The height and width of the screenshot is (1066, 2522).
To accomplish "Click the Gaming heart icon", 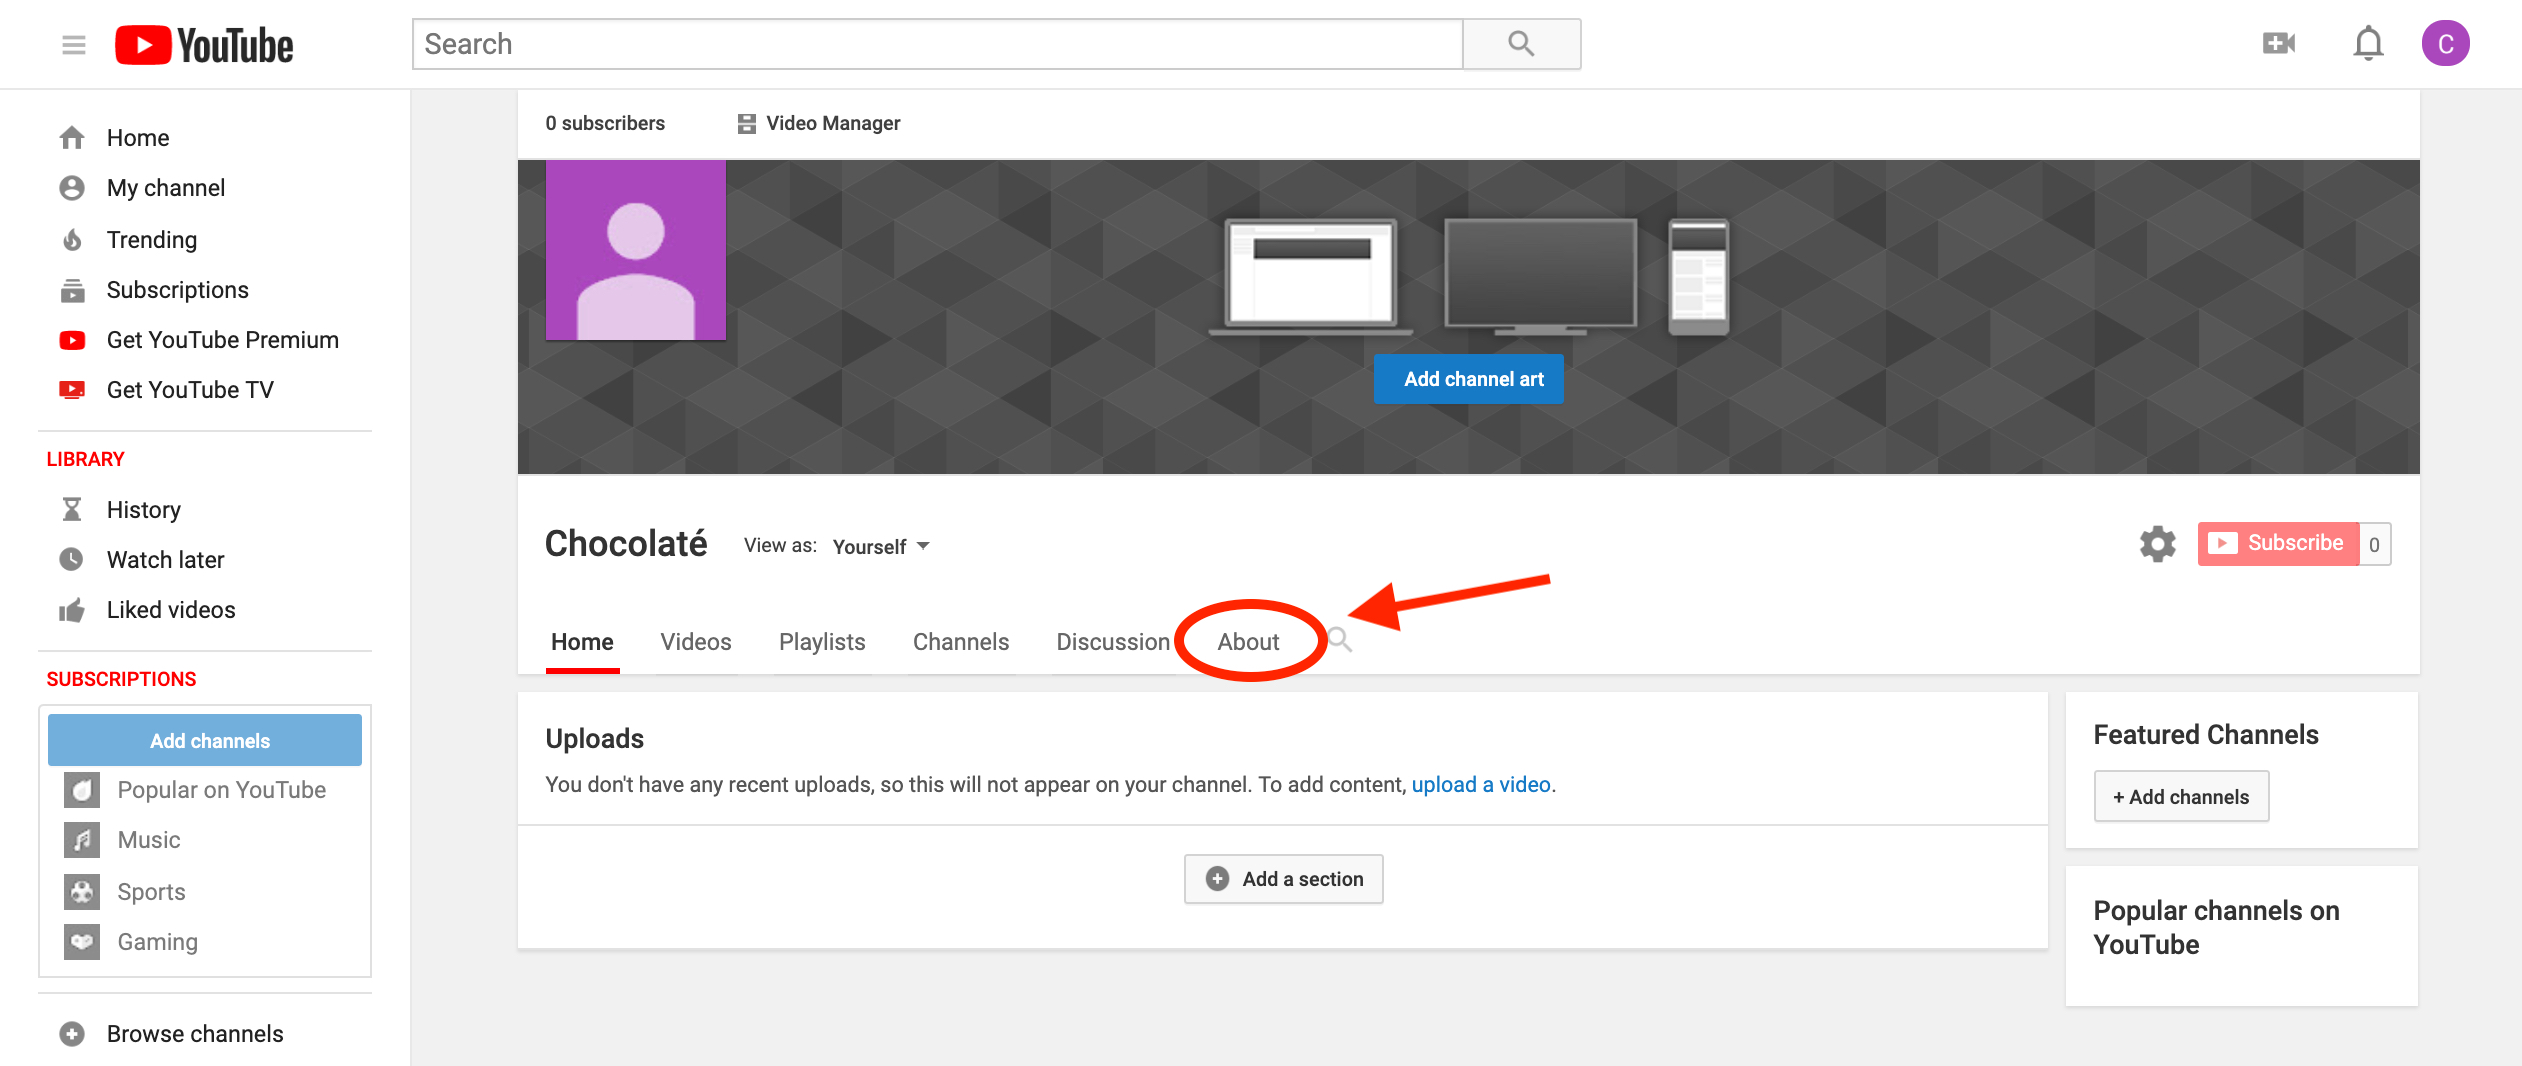I will point(82,942).
